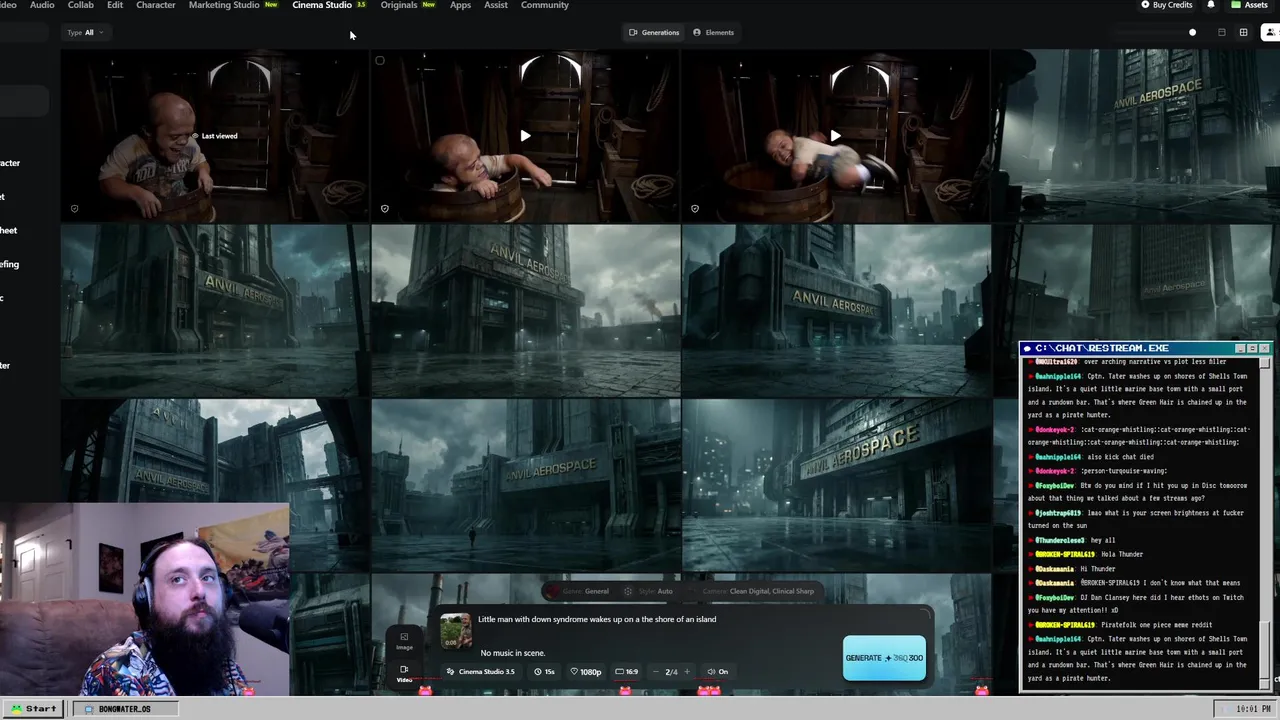This screenshot has width=1280, height=720.
Task: Click reference image thumbnail in prompt
Action: tap(456, 631)
